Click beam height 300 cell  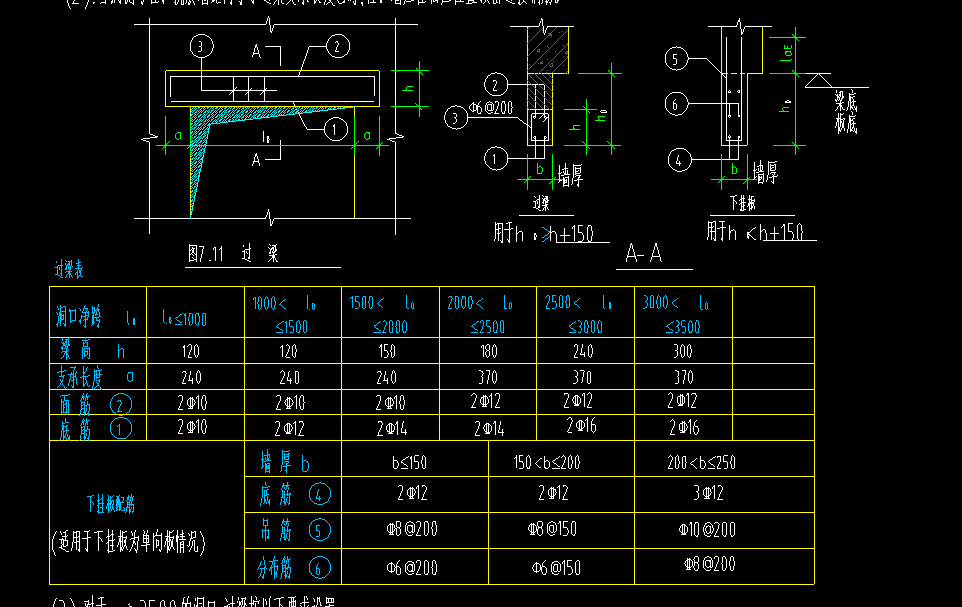point(682,351)
